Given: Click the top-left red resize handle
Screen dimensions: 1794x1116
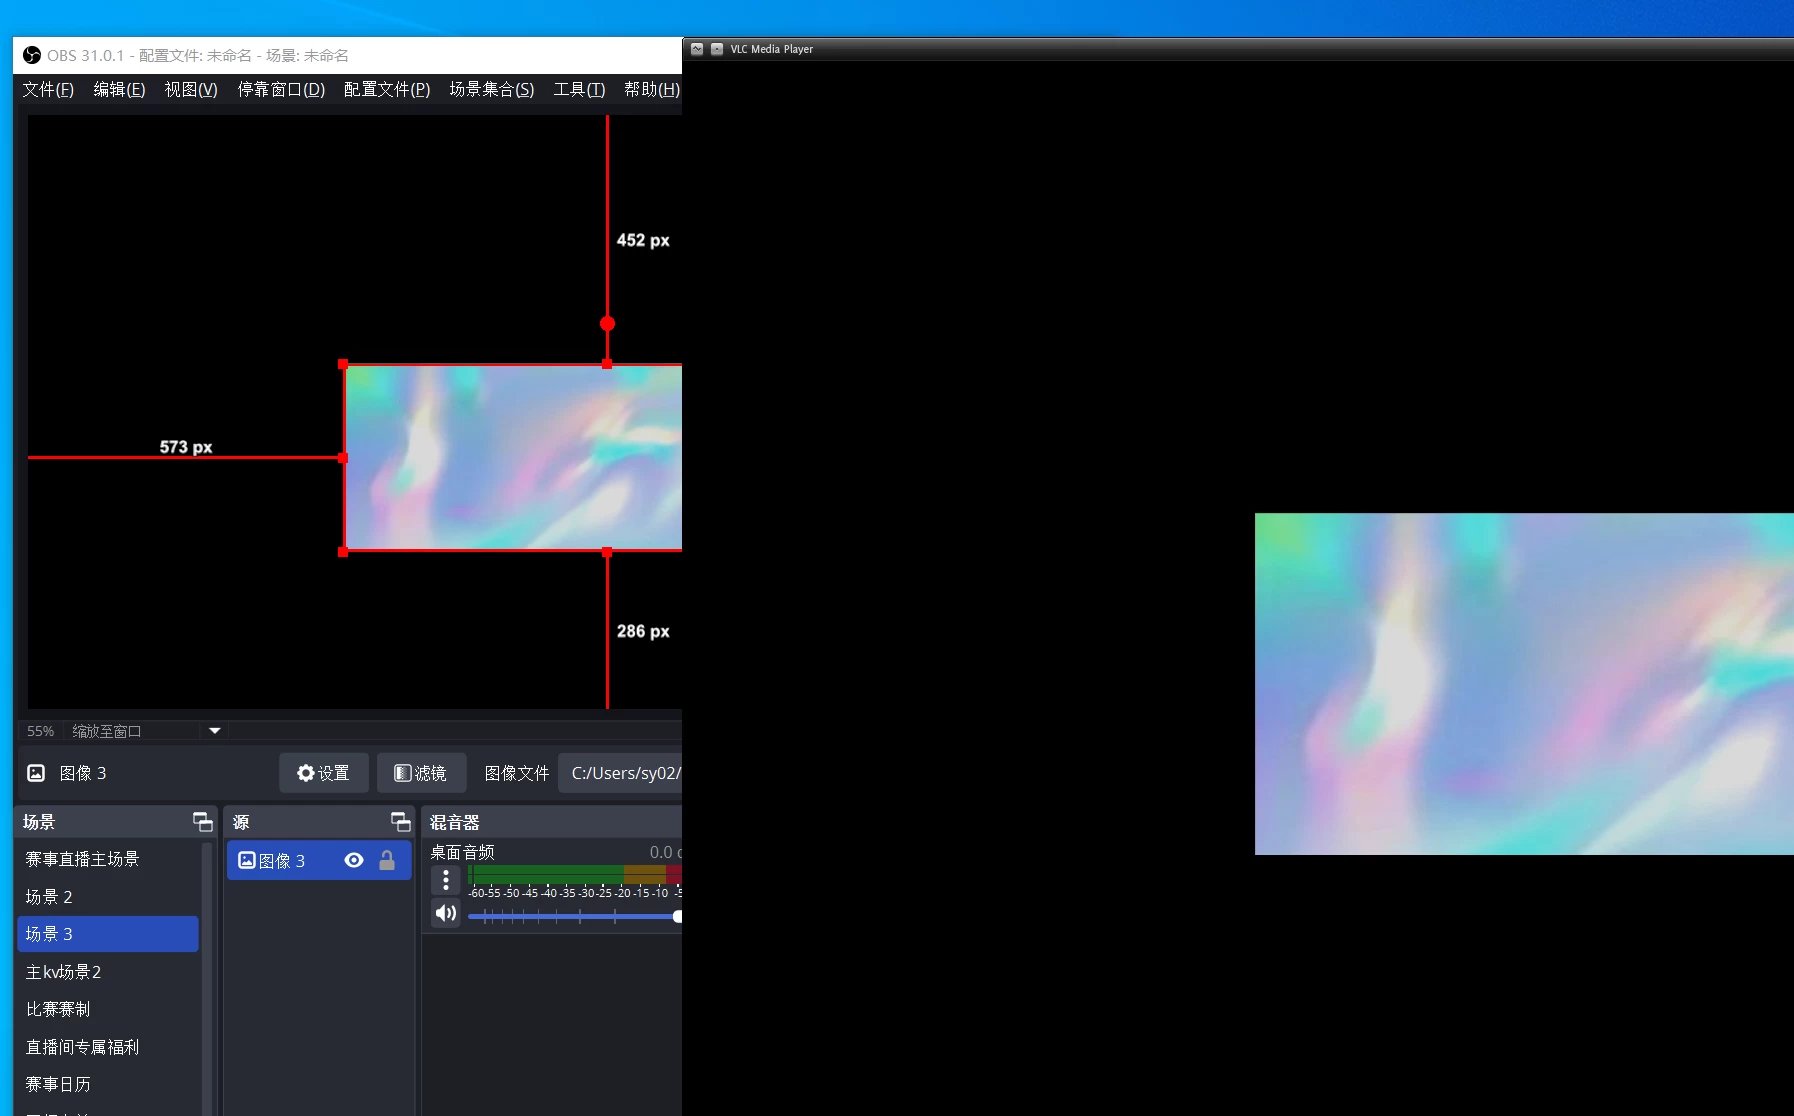Looking at the screenshot, I should click(343, 364).
